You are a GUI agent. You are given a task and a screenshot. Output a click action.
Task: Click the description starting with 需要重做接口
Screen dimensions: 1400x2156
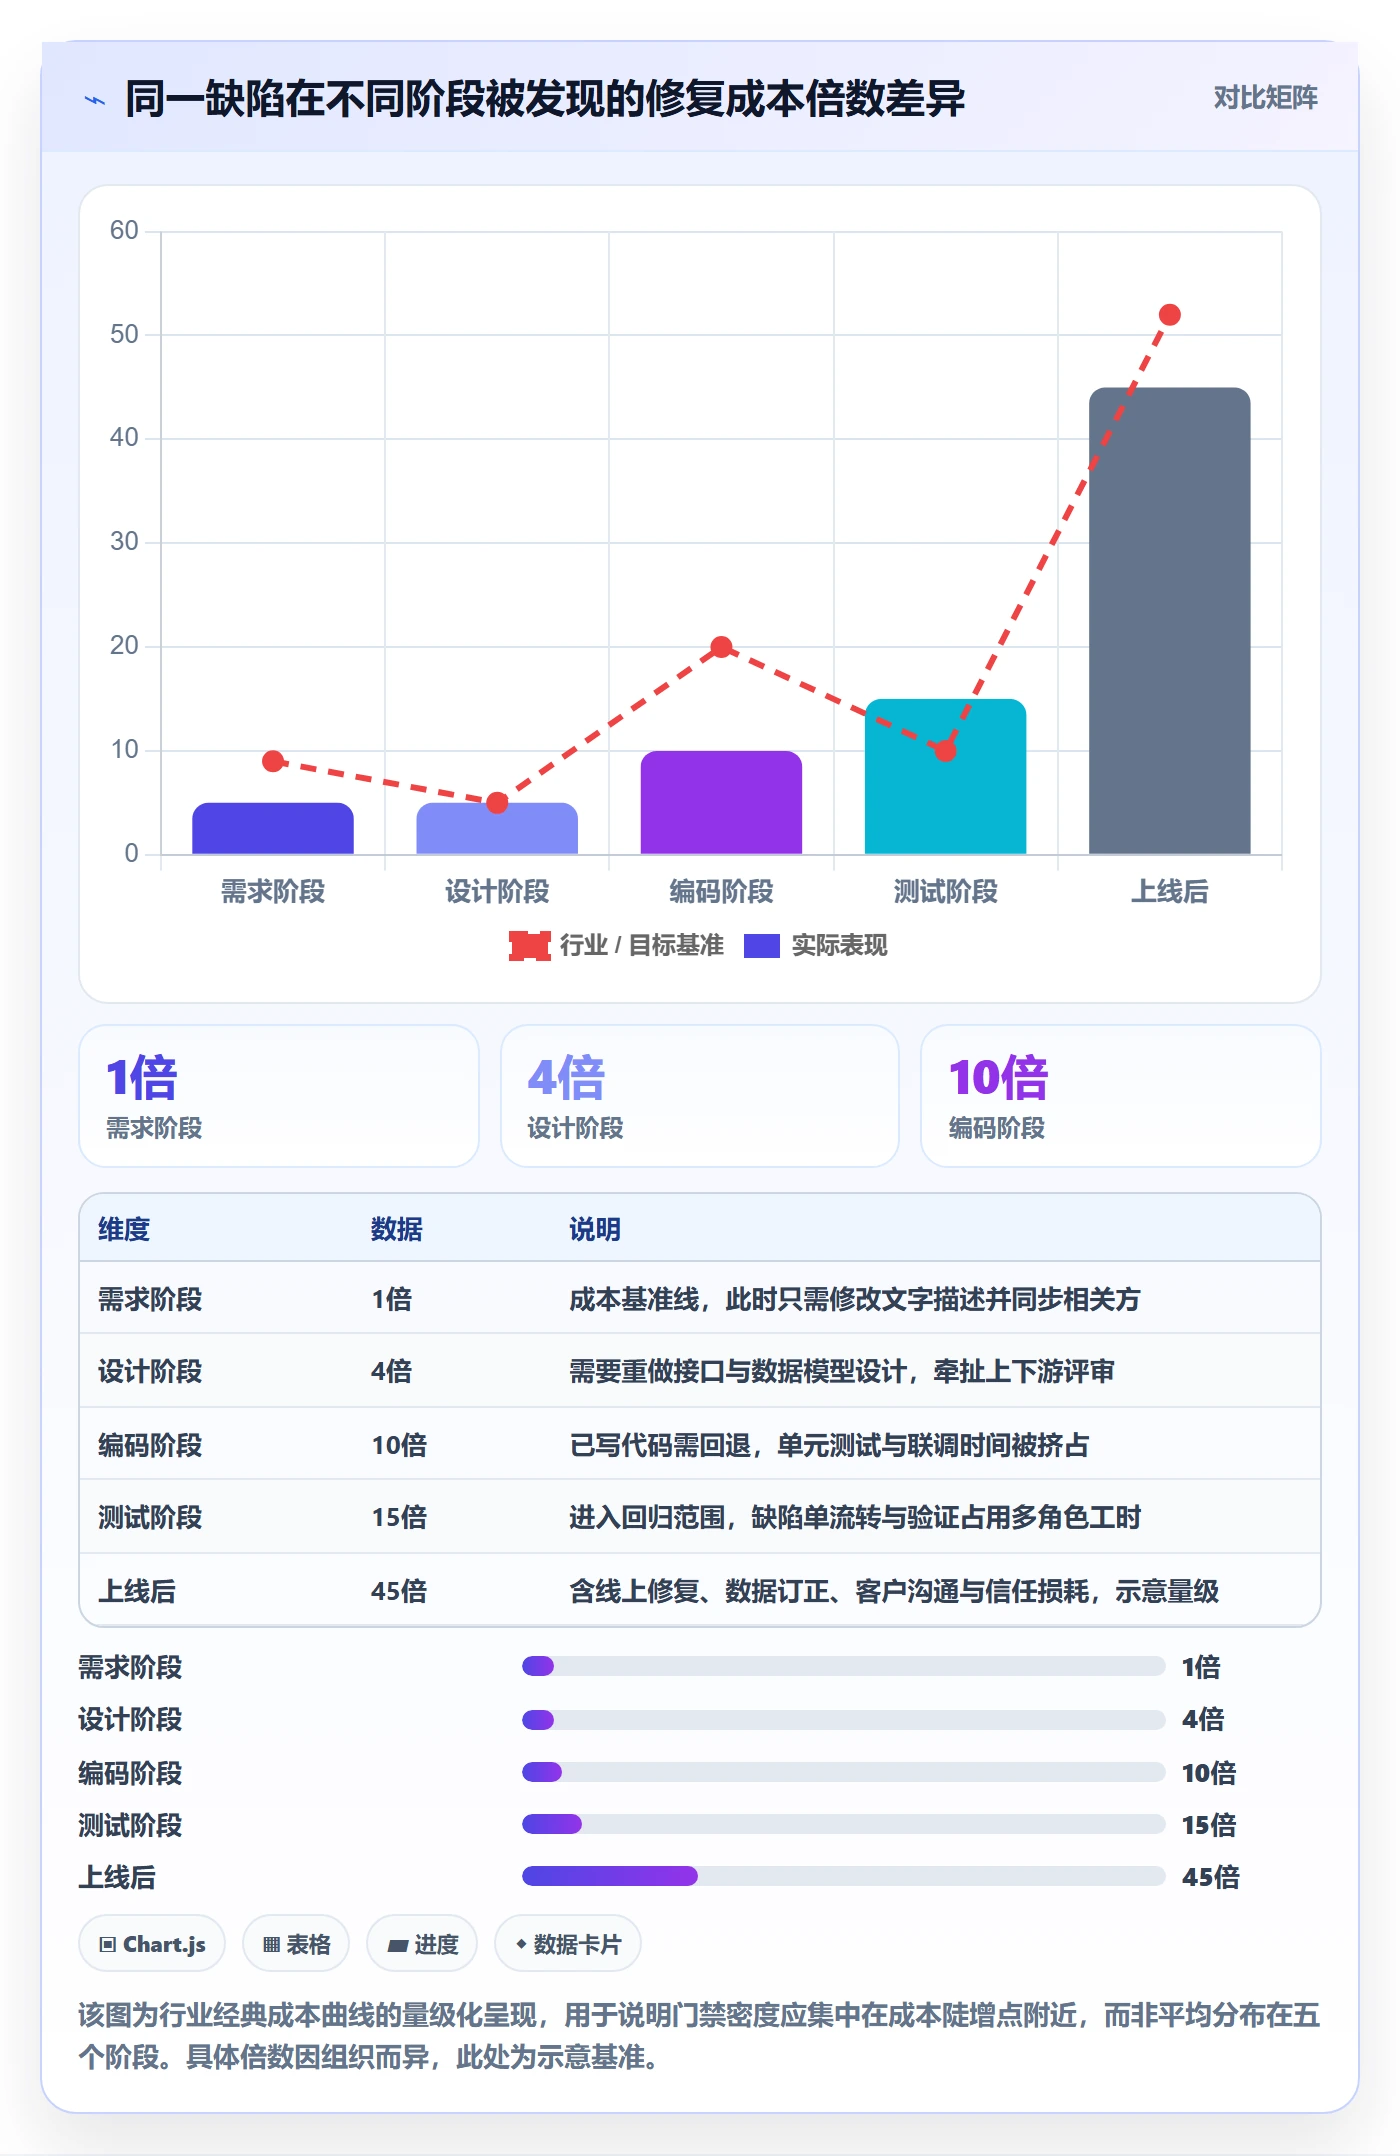tap(842, 1371)
